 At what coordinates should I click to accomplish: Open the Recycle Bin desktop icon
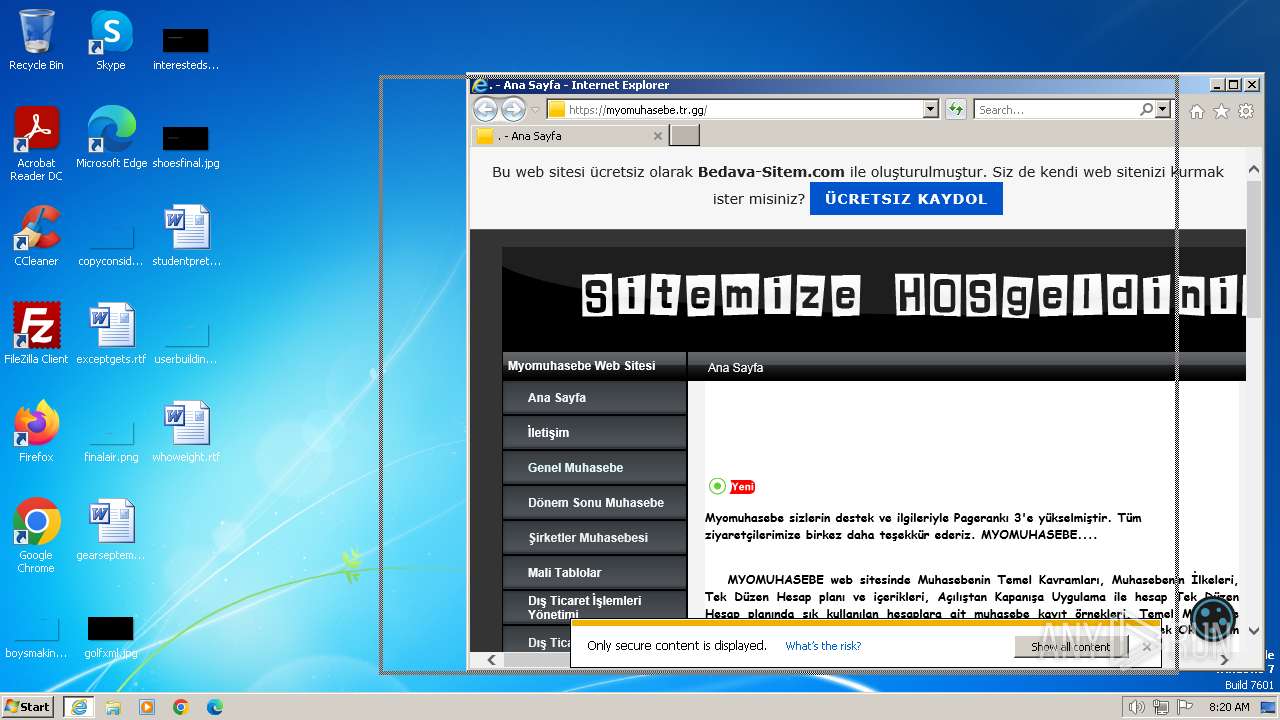pos(36,40)
